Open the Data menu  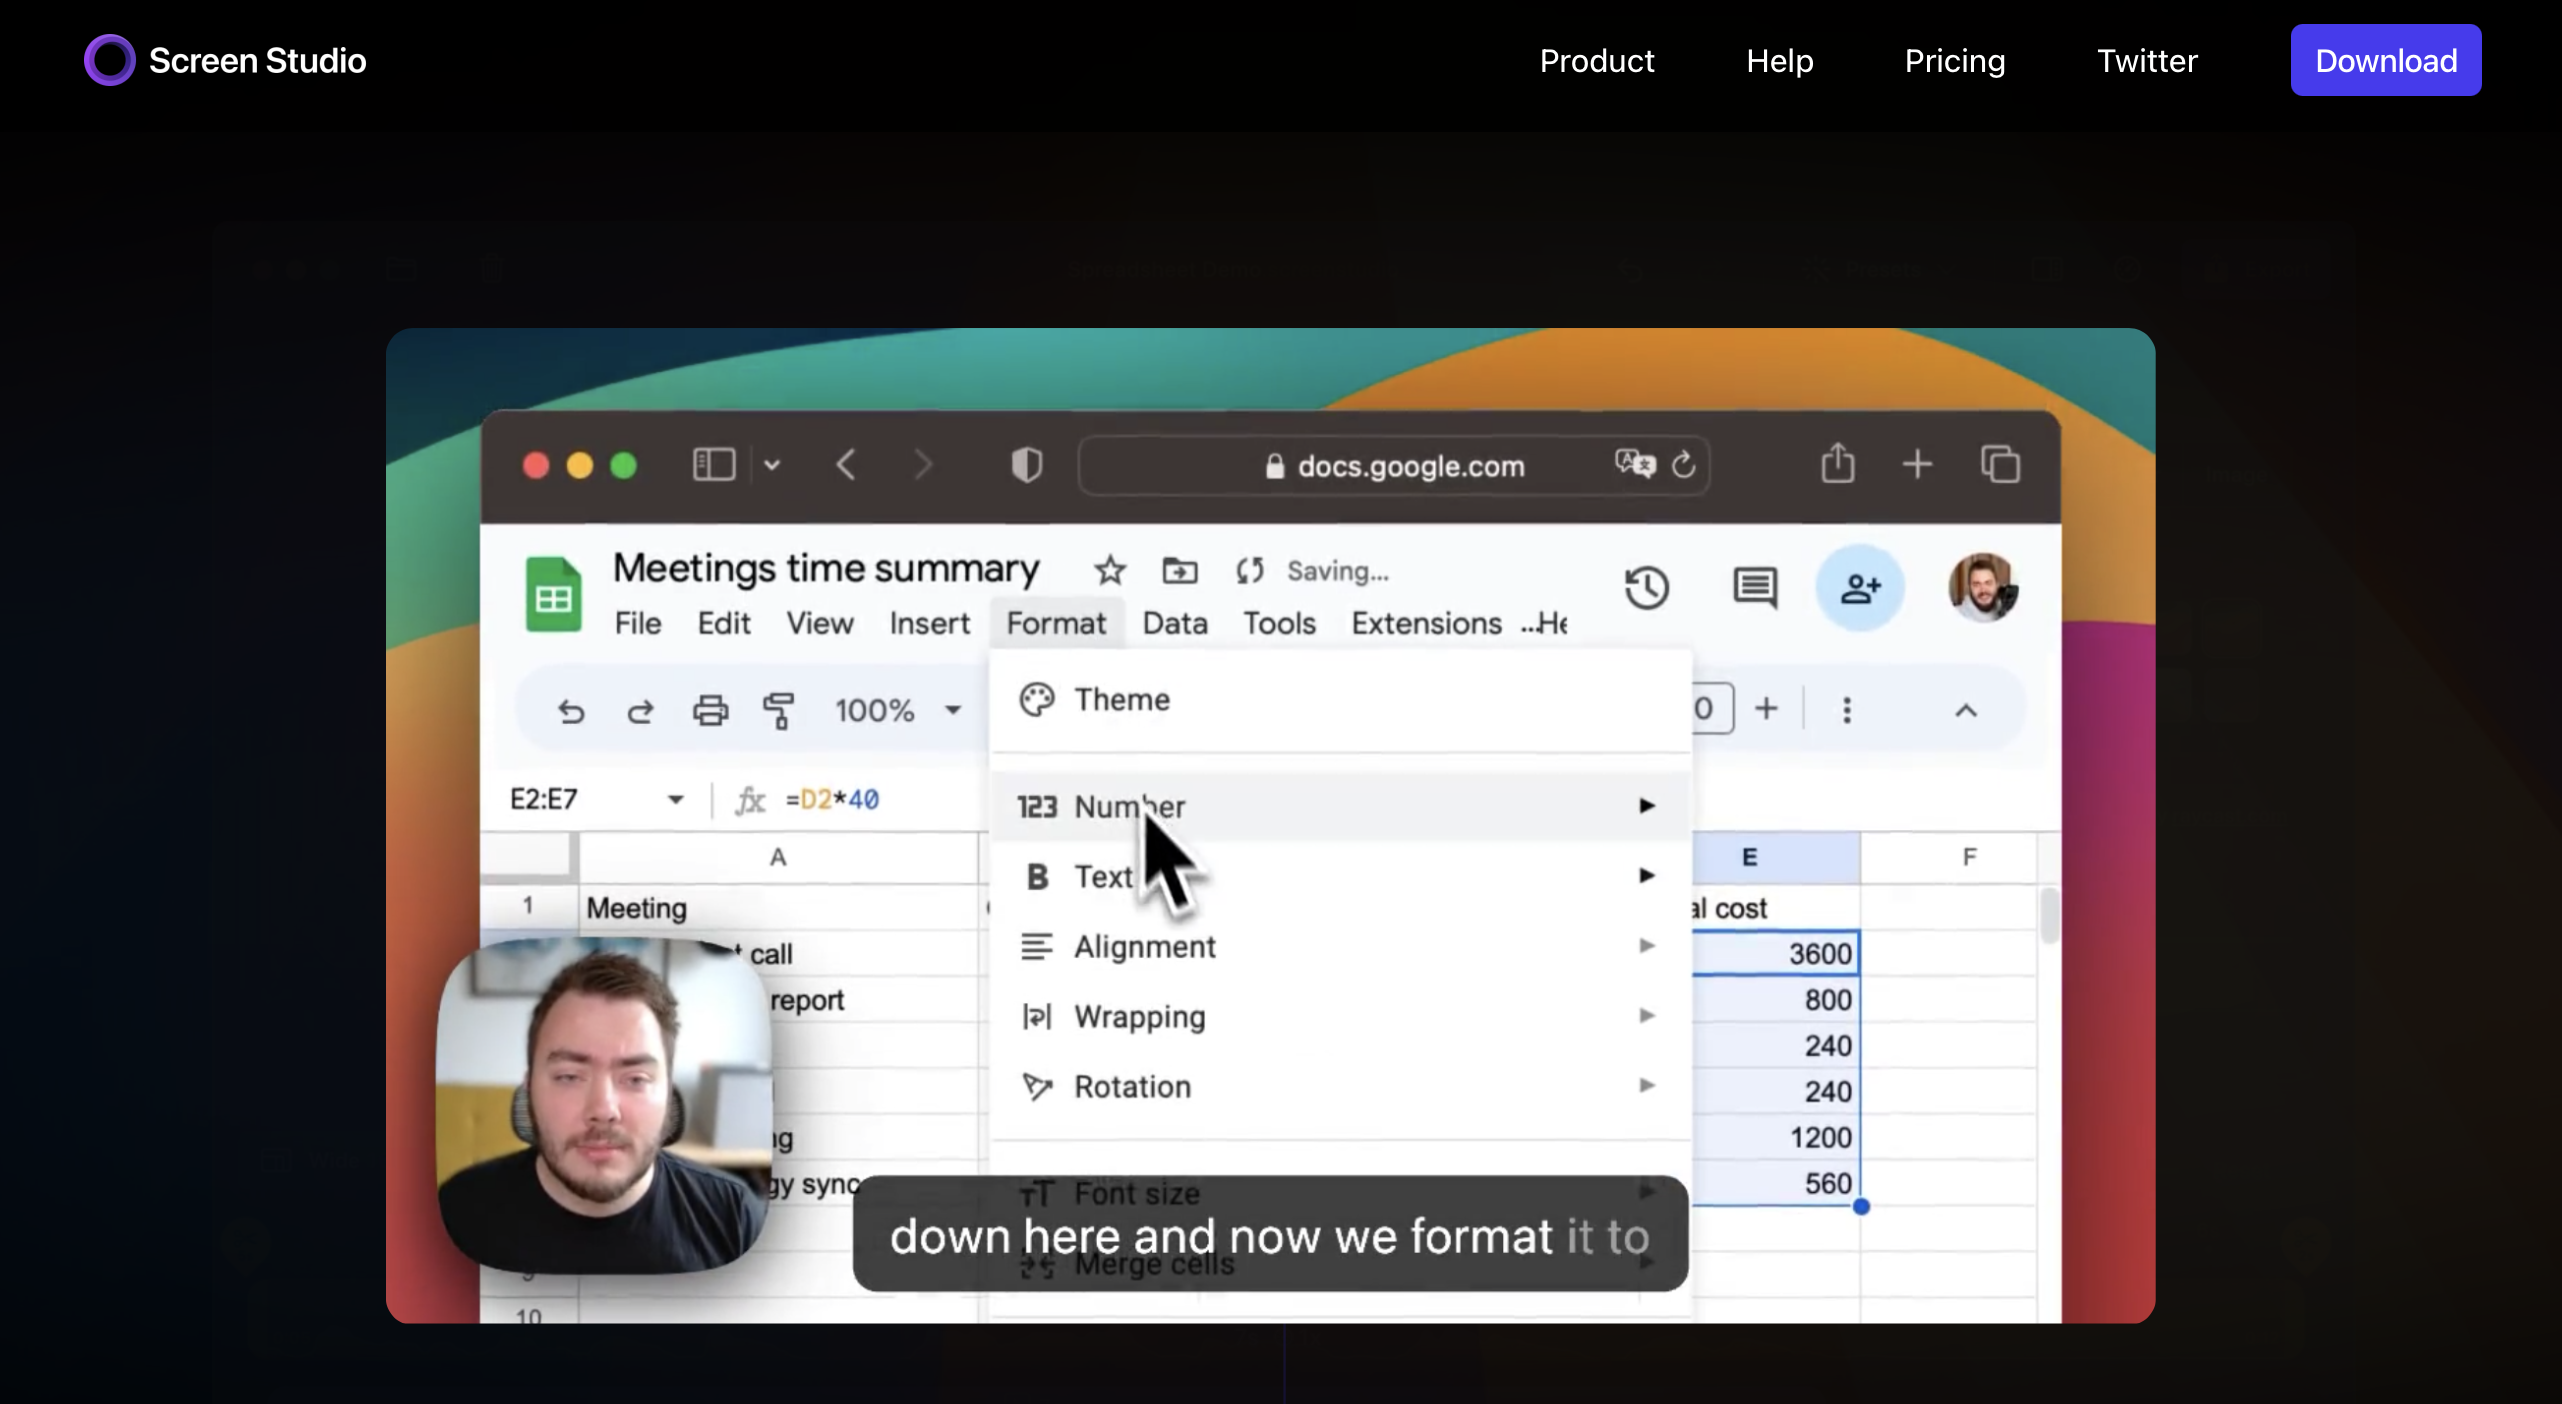[x=1174, y=623]
